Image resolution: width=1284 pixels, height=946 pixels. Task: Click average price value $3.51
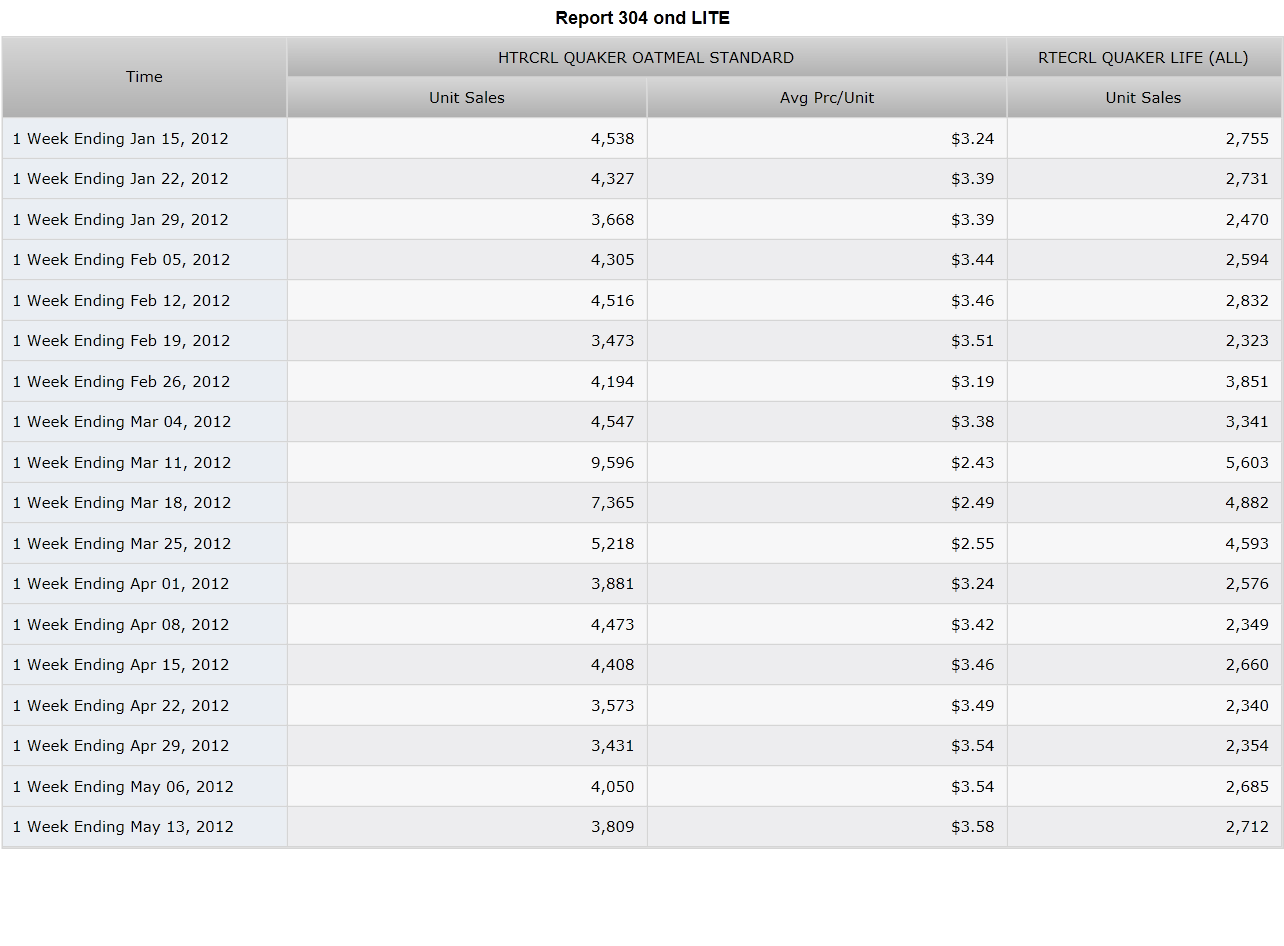point(972,341)
